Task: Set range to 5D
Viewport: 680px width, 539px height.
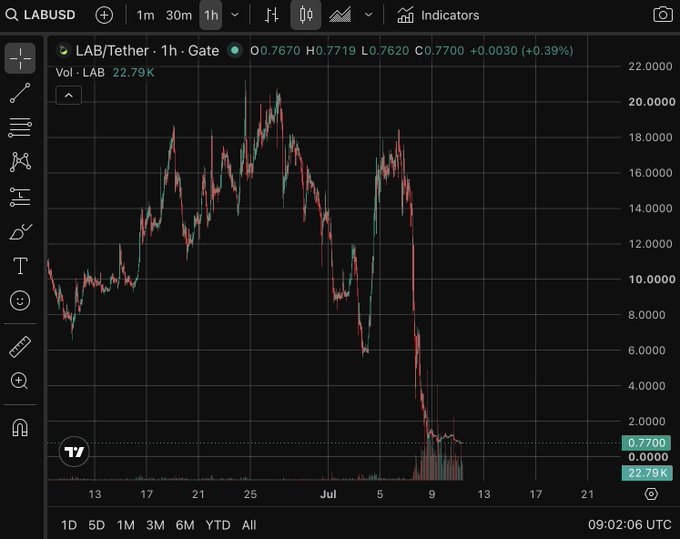Action: coord(97,525)
